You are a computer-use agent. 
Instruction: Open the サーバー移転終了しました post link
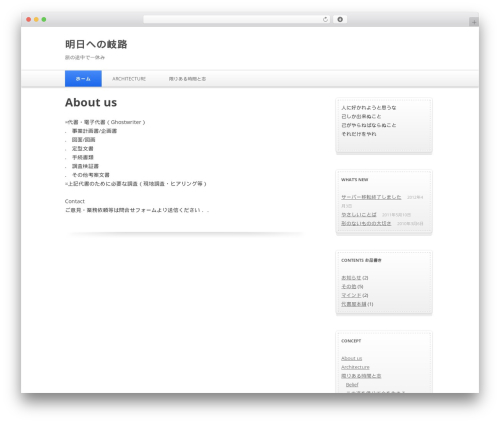pos(371,197)
